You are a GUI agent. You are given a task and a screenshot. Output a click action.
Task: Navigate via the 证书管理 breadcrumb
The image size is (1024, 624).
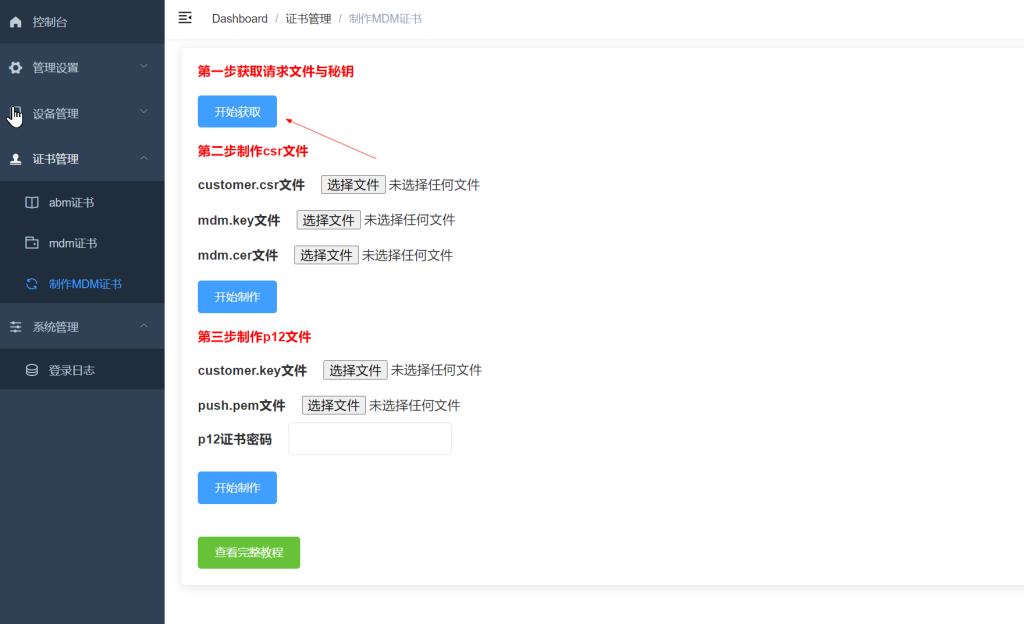[x=308, y=18]
